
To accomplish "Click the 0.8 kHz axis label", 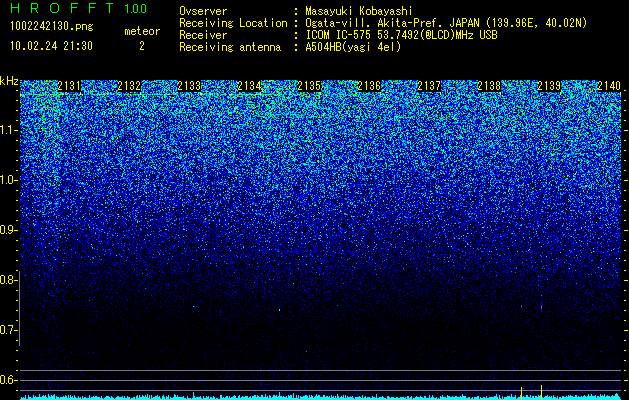I will 8,280.
